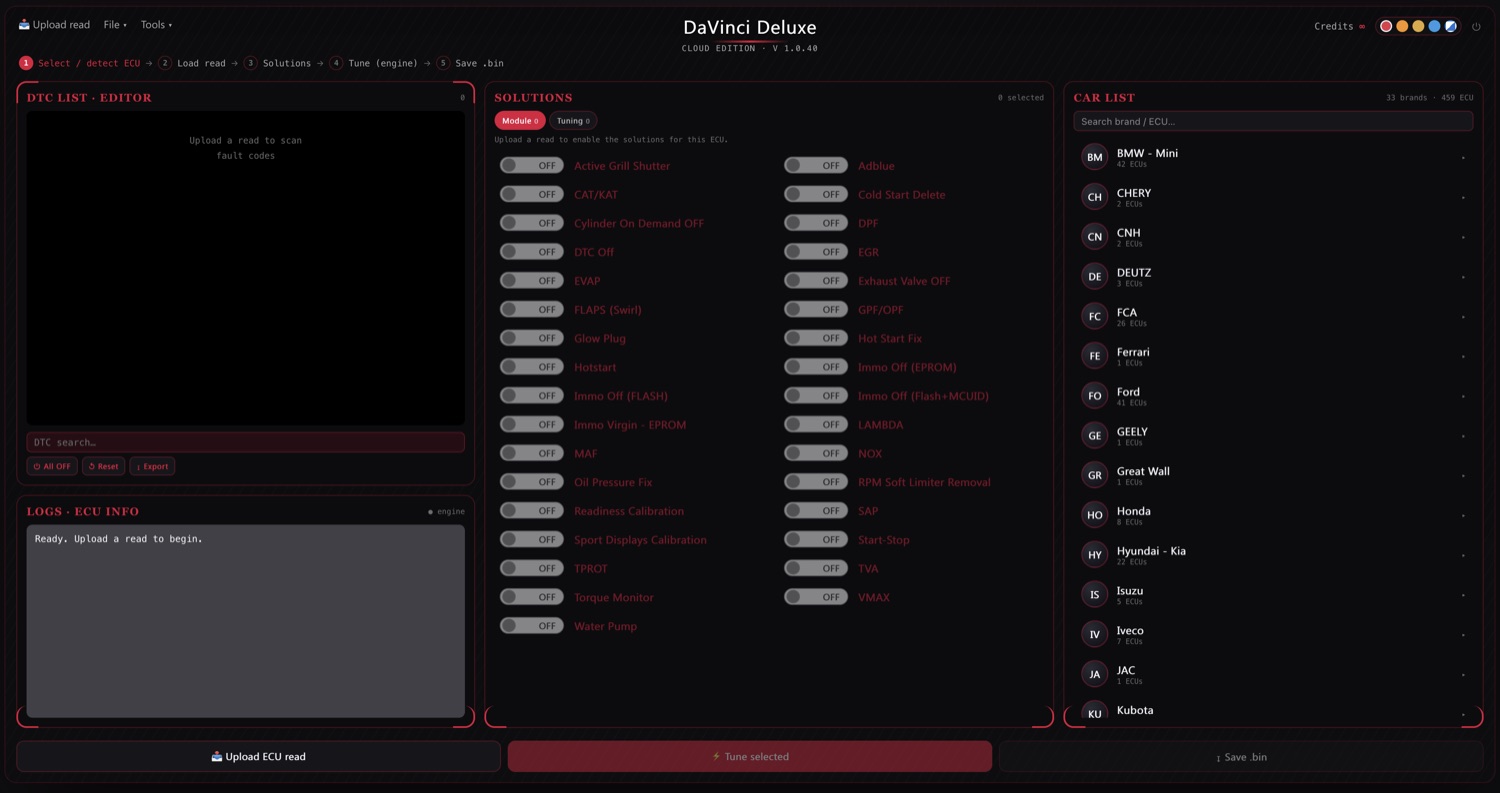1500x793 pixels.
Task: Toggle the Cold Start Delete switch
Action: [816, 194]
